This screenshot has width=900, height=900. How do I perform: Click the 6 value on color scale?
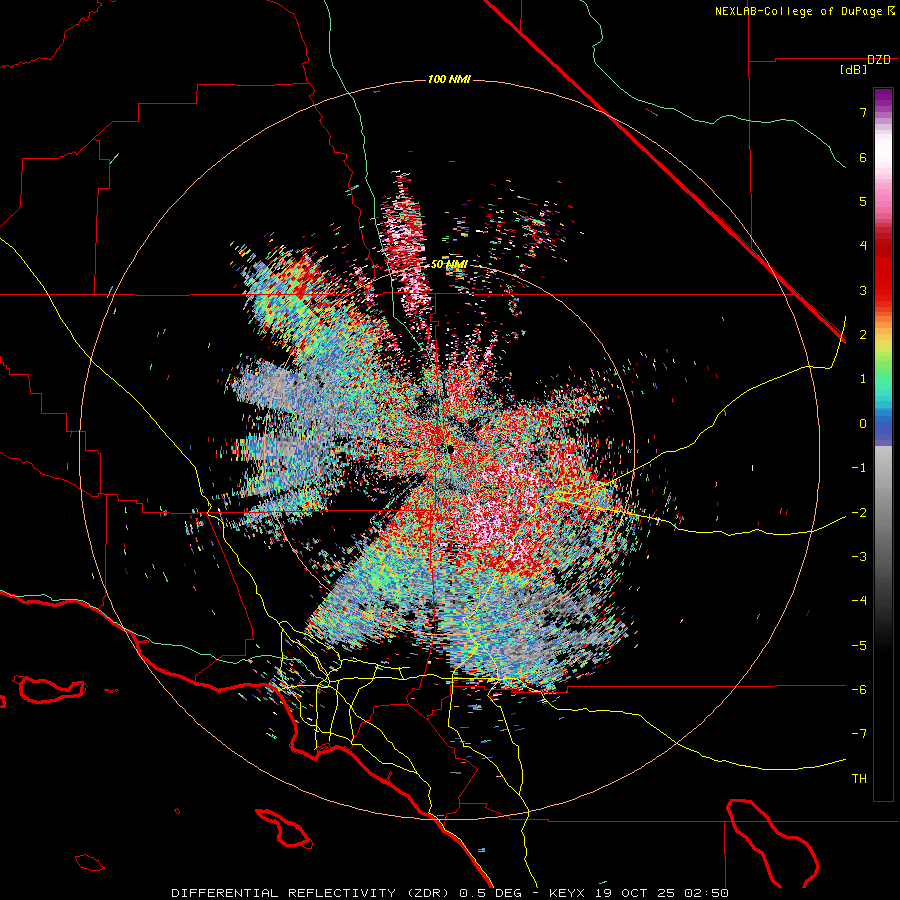(863, 157)
